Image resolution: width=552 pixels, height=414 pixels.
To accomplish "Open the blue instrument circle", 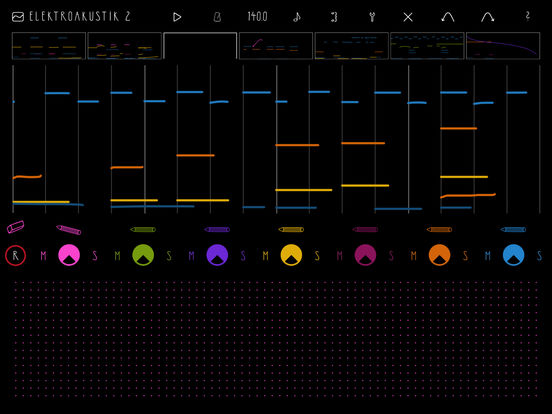I will tap(514, 255).
